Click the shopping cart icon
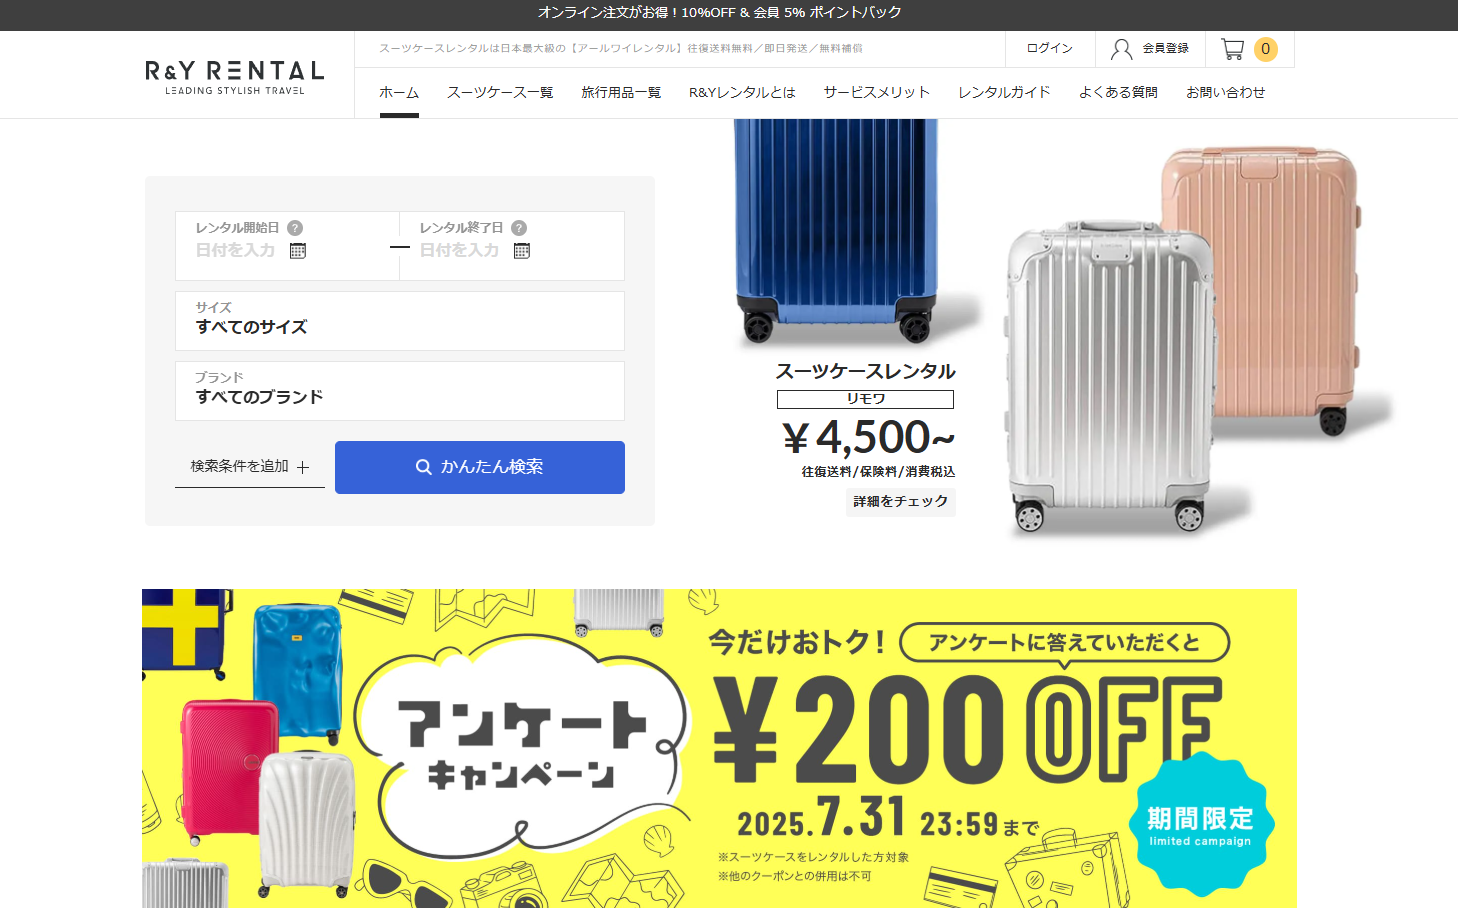Image resolution: width=1458 pixels, height=915 pixels. (x=1233, y=49)
